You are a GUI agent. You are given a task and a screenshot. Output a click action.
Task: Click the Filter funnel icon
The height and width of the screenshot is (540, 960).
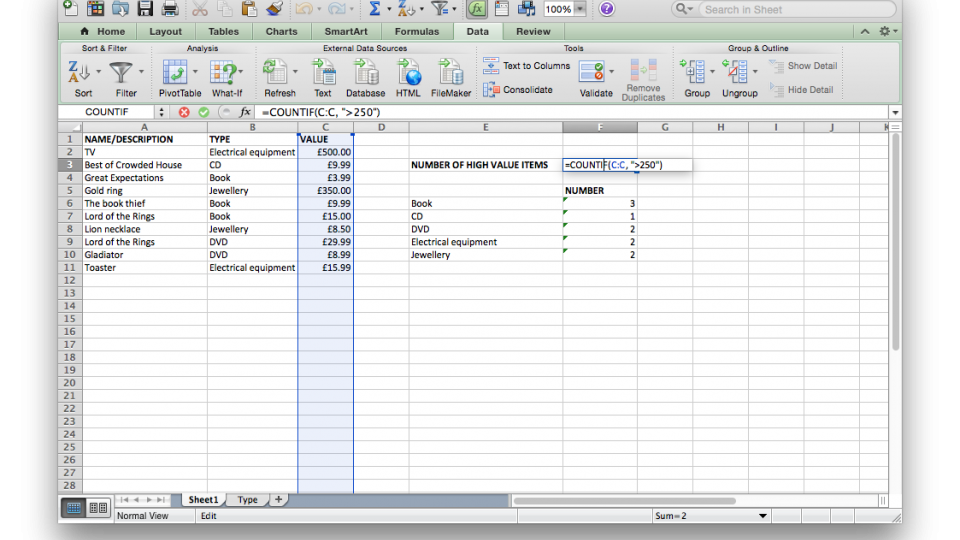(121, 72)
